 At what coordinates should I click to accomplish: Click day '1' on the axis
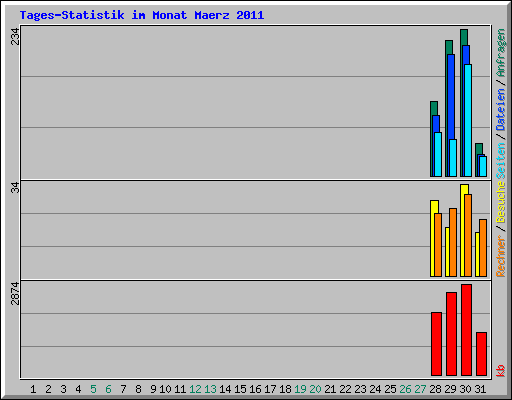(33, 389)
